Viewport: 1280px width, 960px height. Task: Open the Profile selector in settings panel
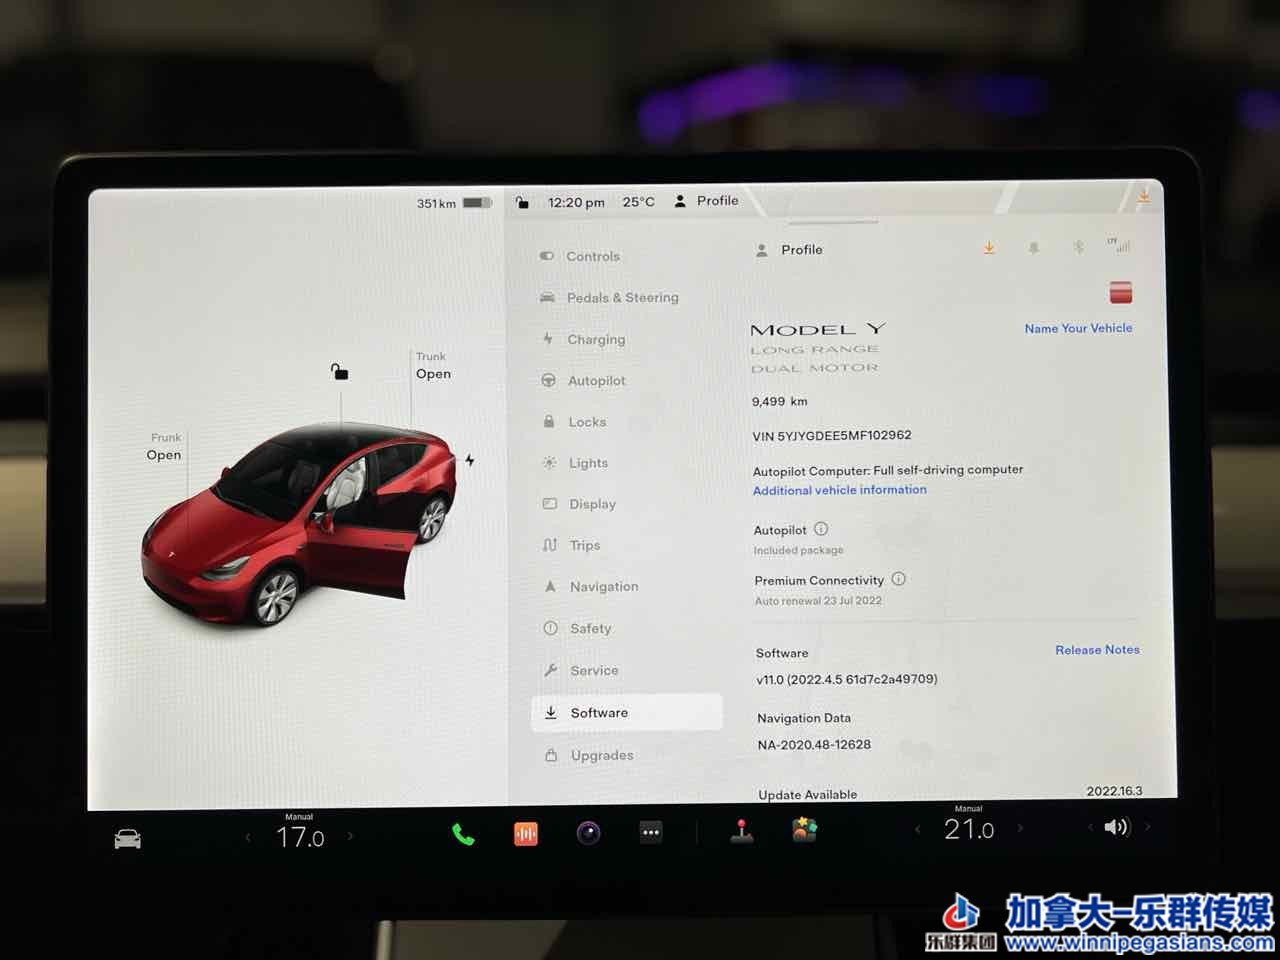[x=789, y=250]
